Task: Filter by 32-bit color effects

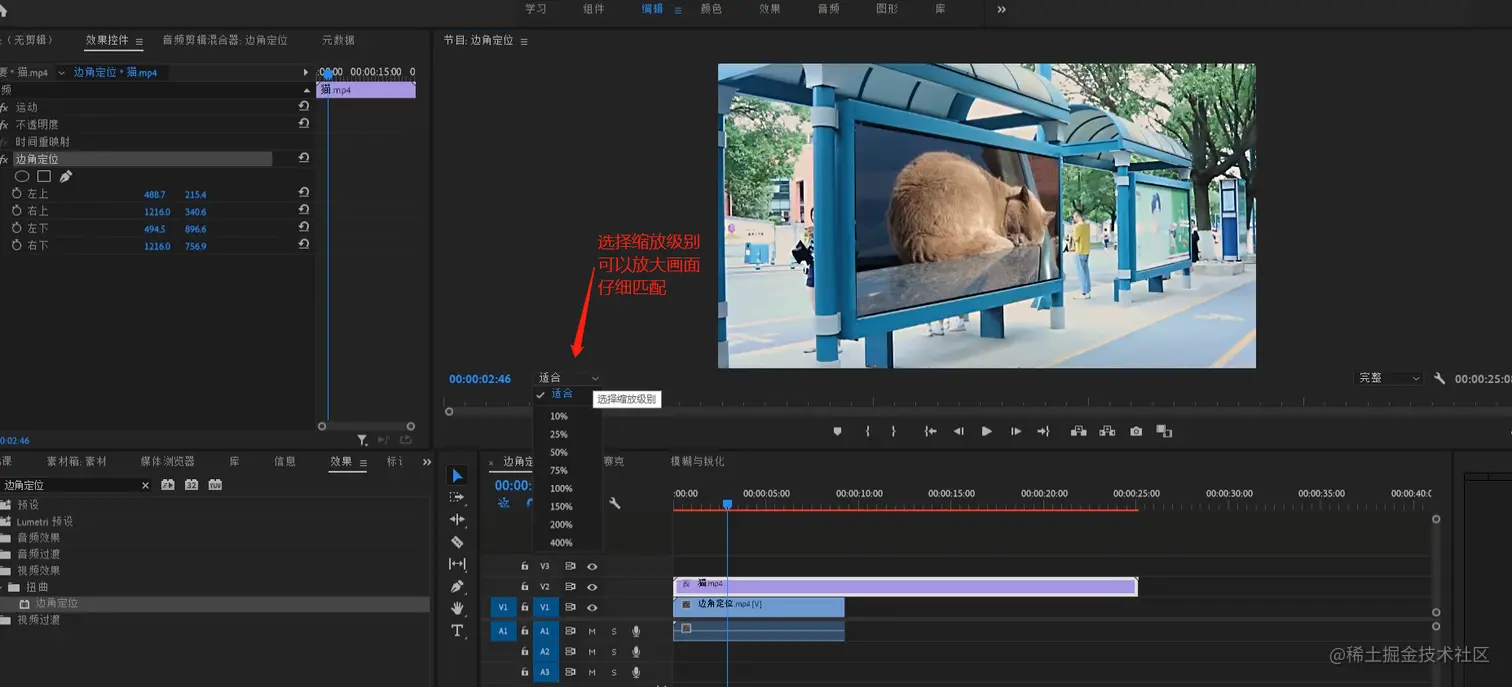Action: pos(191,485)
